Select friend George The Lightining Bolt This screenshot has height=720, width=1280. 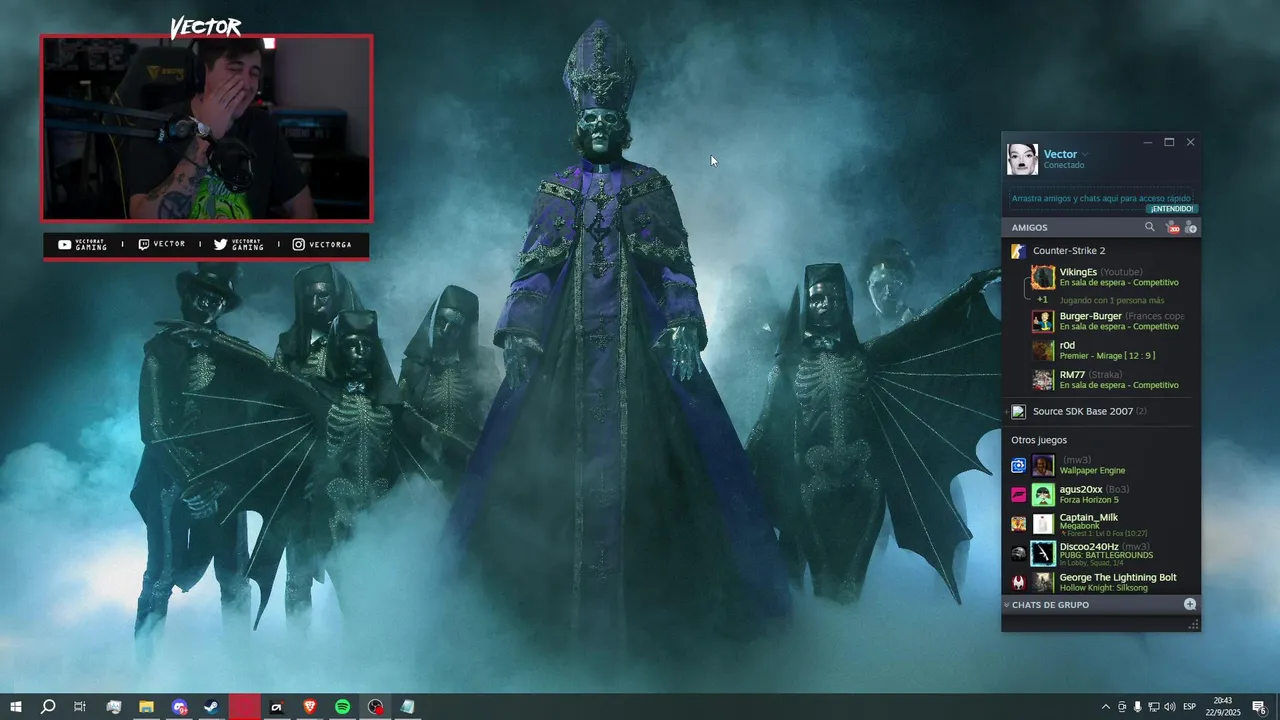1118,578
